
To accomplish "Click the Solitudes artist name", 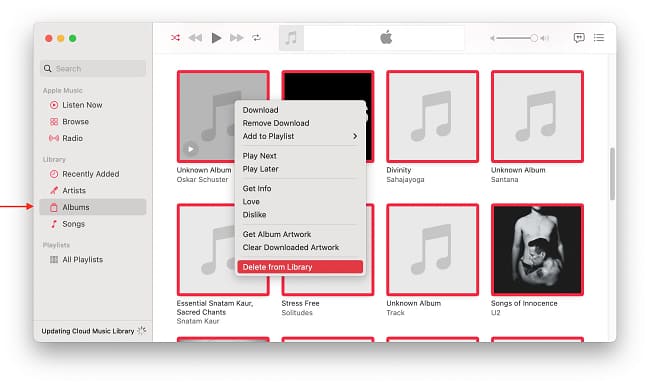I will 297,313.
